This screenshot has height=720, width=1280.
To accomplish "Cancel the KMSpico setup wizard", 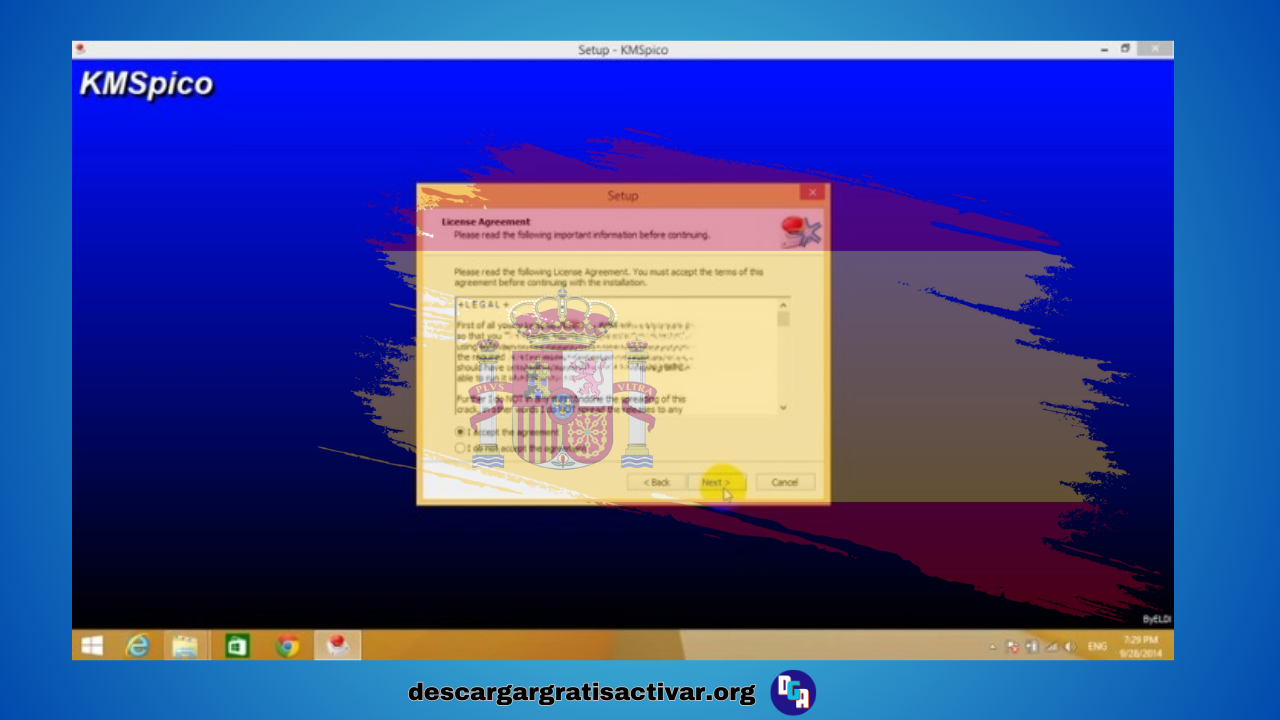I will point(785,482).
